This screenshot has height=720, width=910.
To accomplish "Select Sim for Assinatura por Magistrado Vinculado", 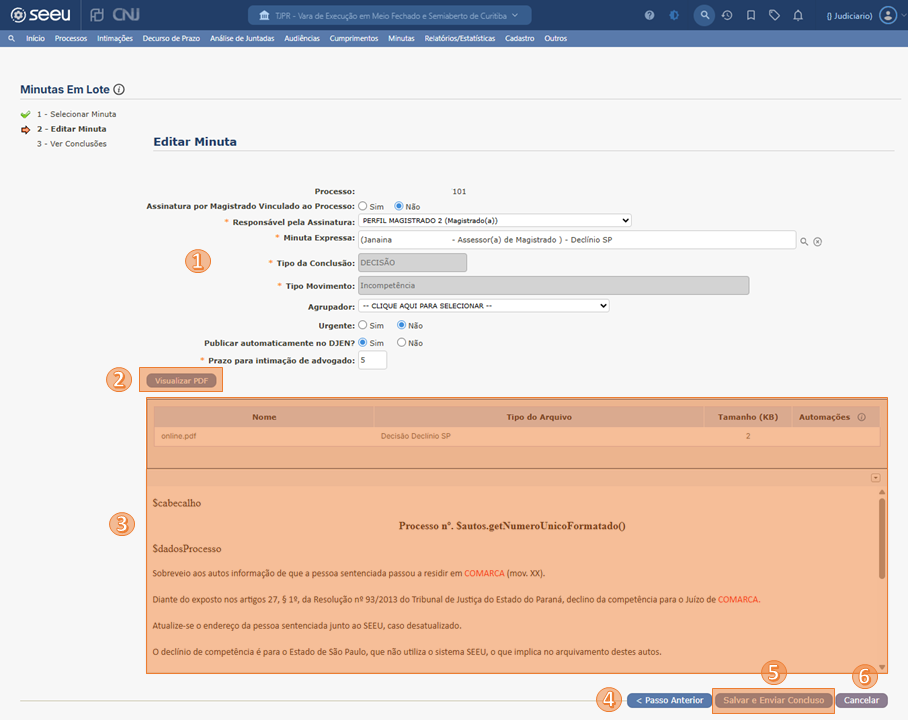I will (x=364, y=206).
